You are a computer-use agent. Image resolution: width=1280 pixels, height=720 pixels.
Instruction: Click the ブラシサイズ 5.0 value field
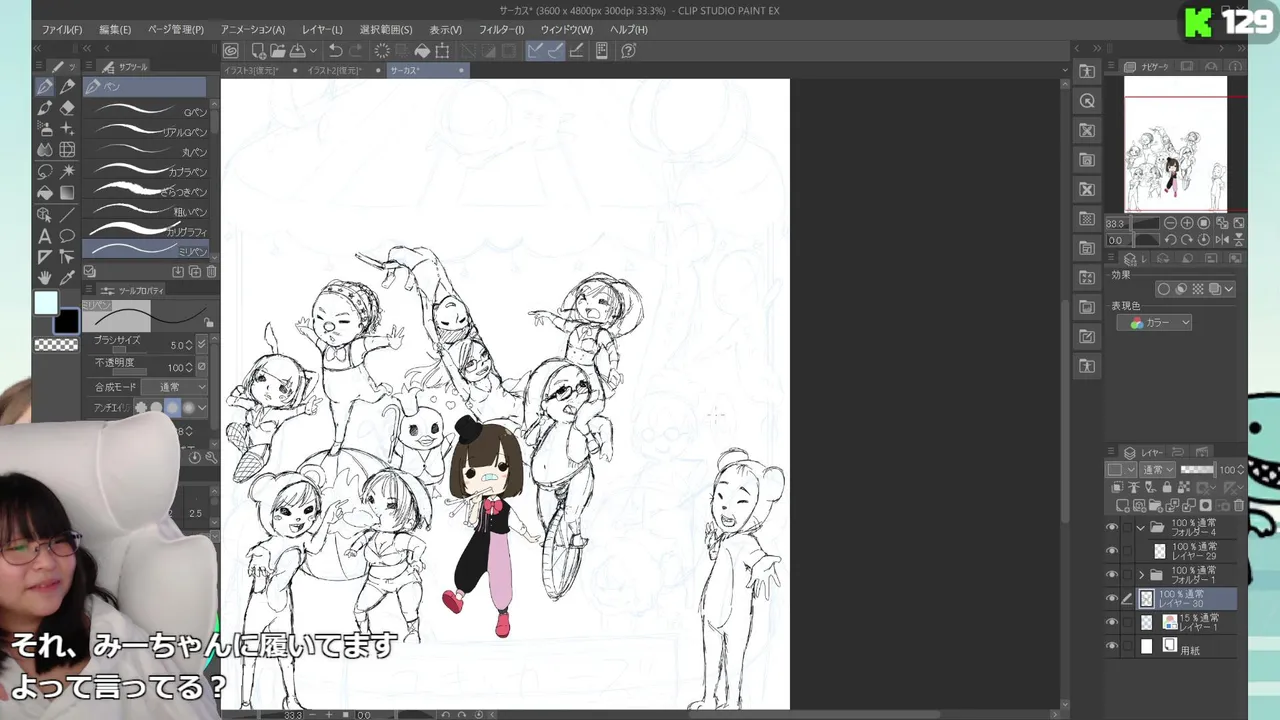[175, 345]
